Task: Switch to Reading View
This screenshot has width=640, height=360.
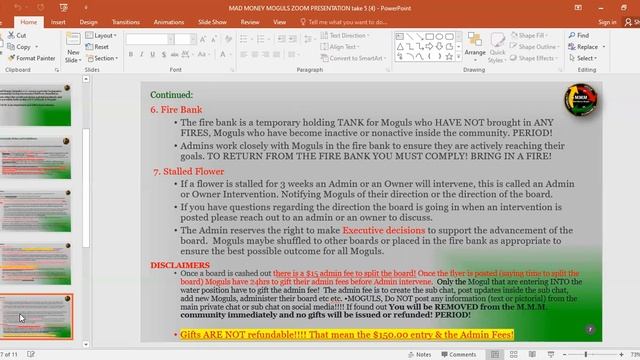Action: tap(532, 355)
